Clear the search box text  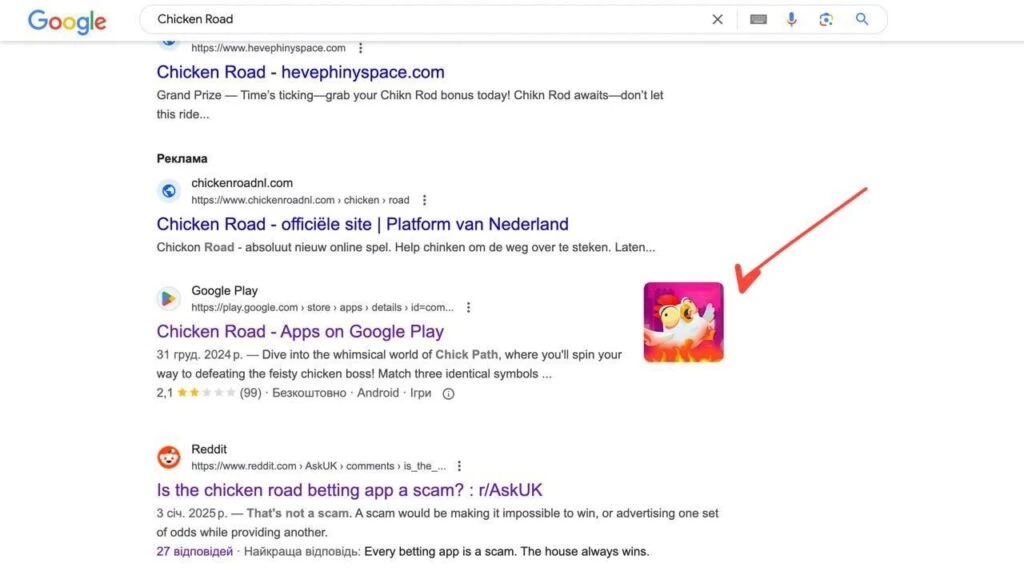[x=717, y=20]
